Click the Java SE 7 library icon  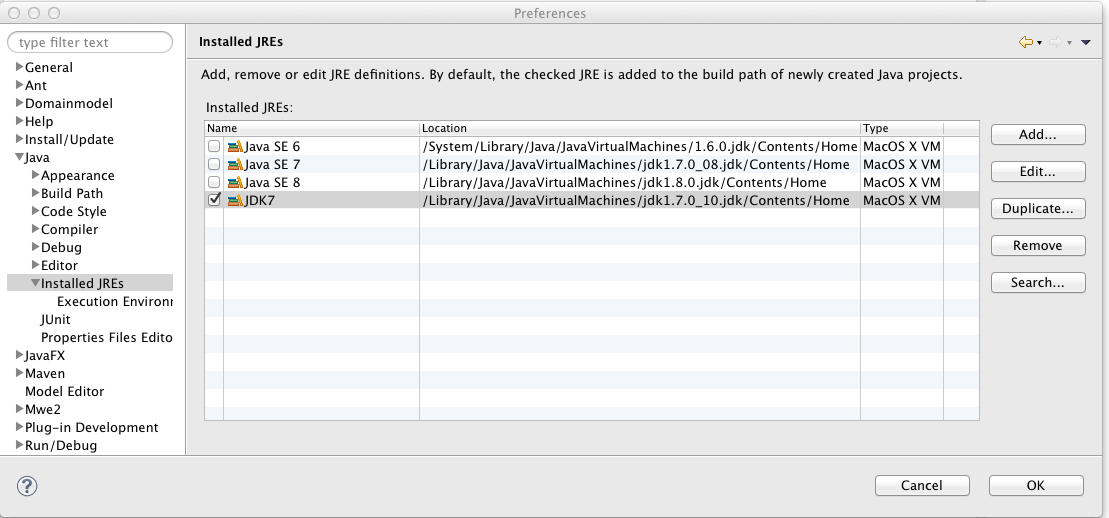pyautogui.click(x=235, y=165)
